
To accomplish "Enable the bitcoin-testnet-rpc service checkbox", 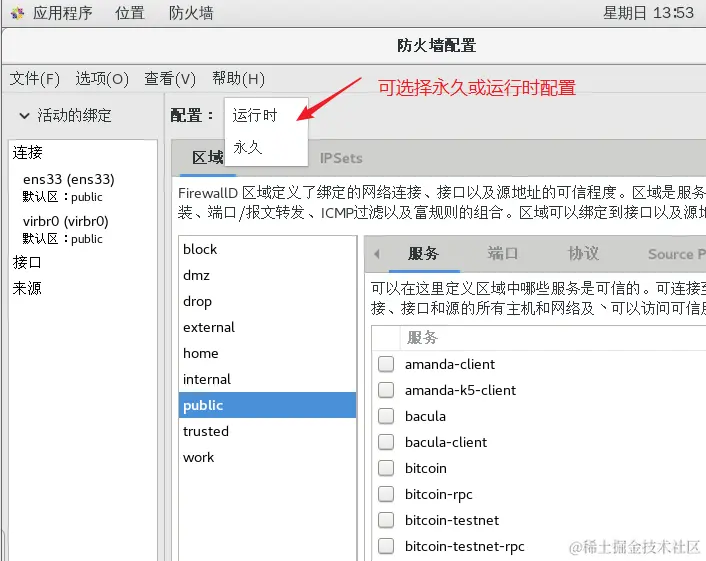I will point(386,546).
